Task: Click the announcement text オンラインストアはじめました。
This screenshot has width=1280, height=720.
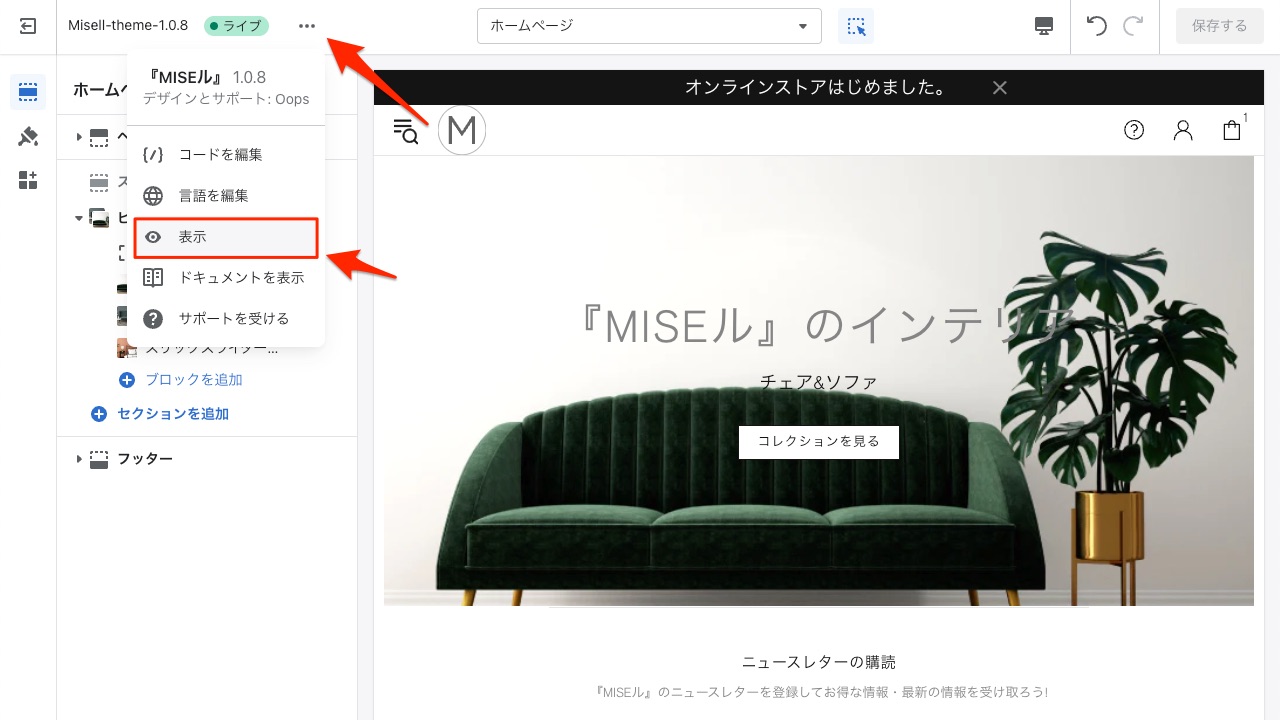Action: (x=817, y=88)
